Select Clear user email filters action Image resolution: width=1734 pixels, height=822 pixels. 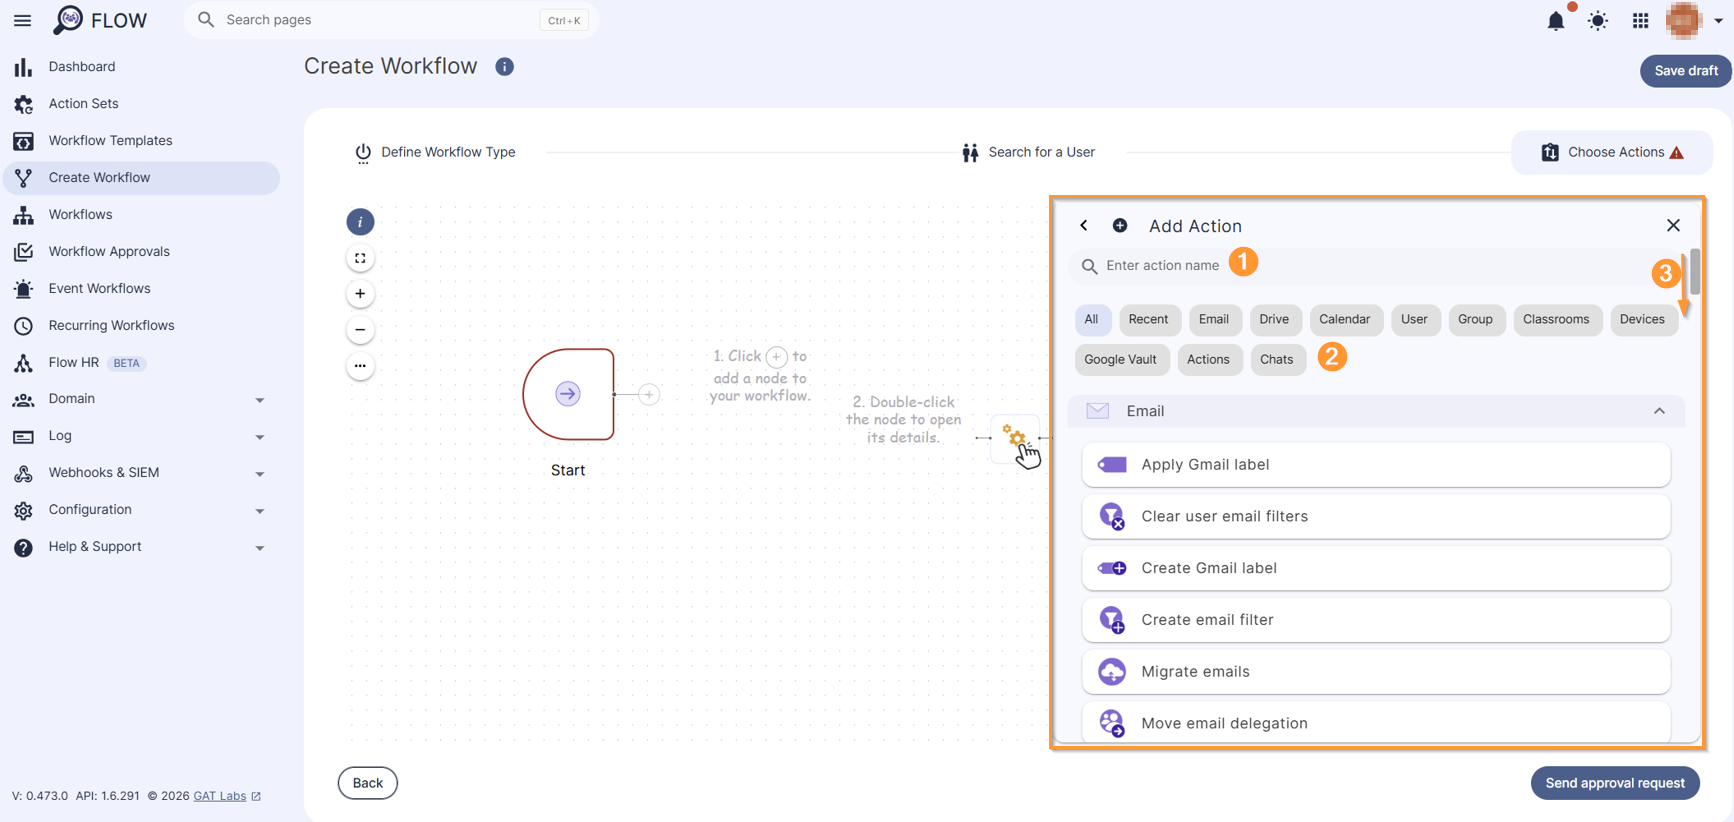(1376, 517)
